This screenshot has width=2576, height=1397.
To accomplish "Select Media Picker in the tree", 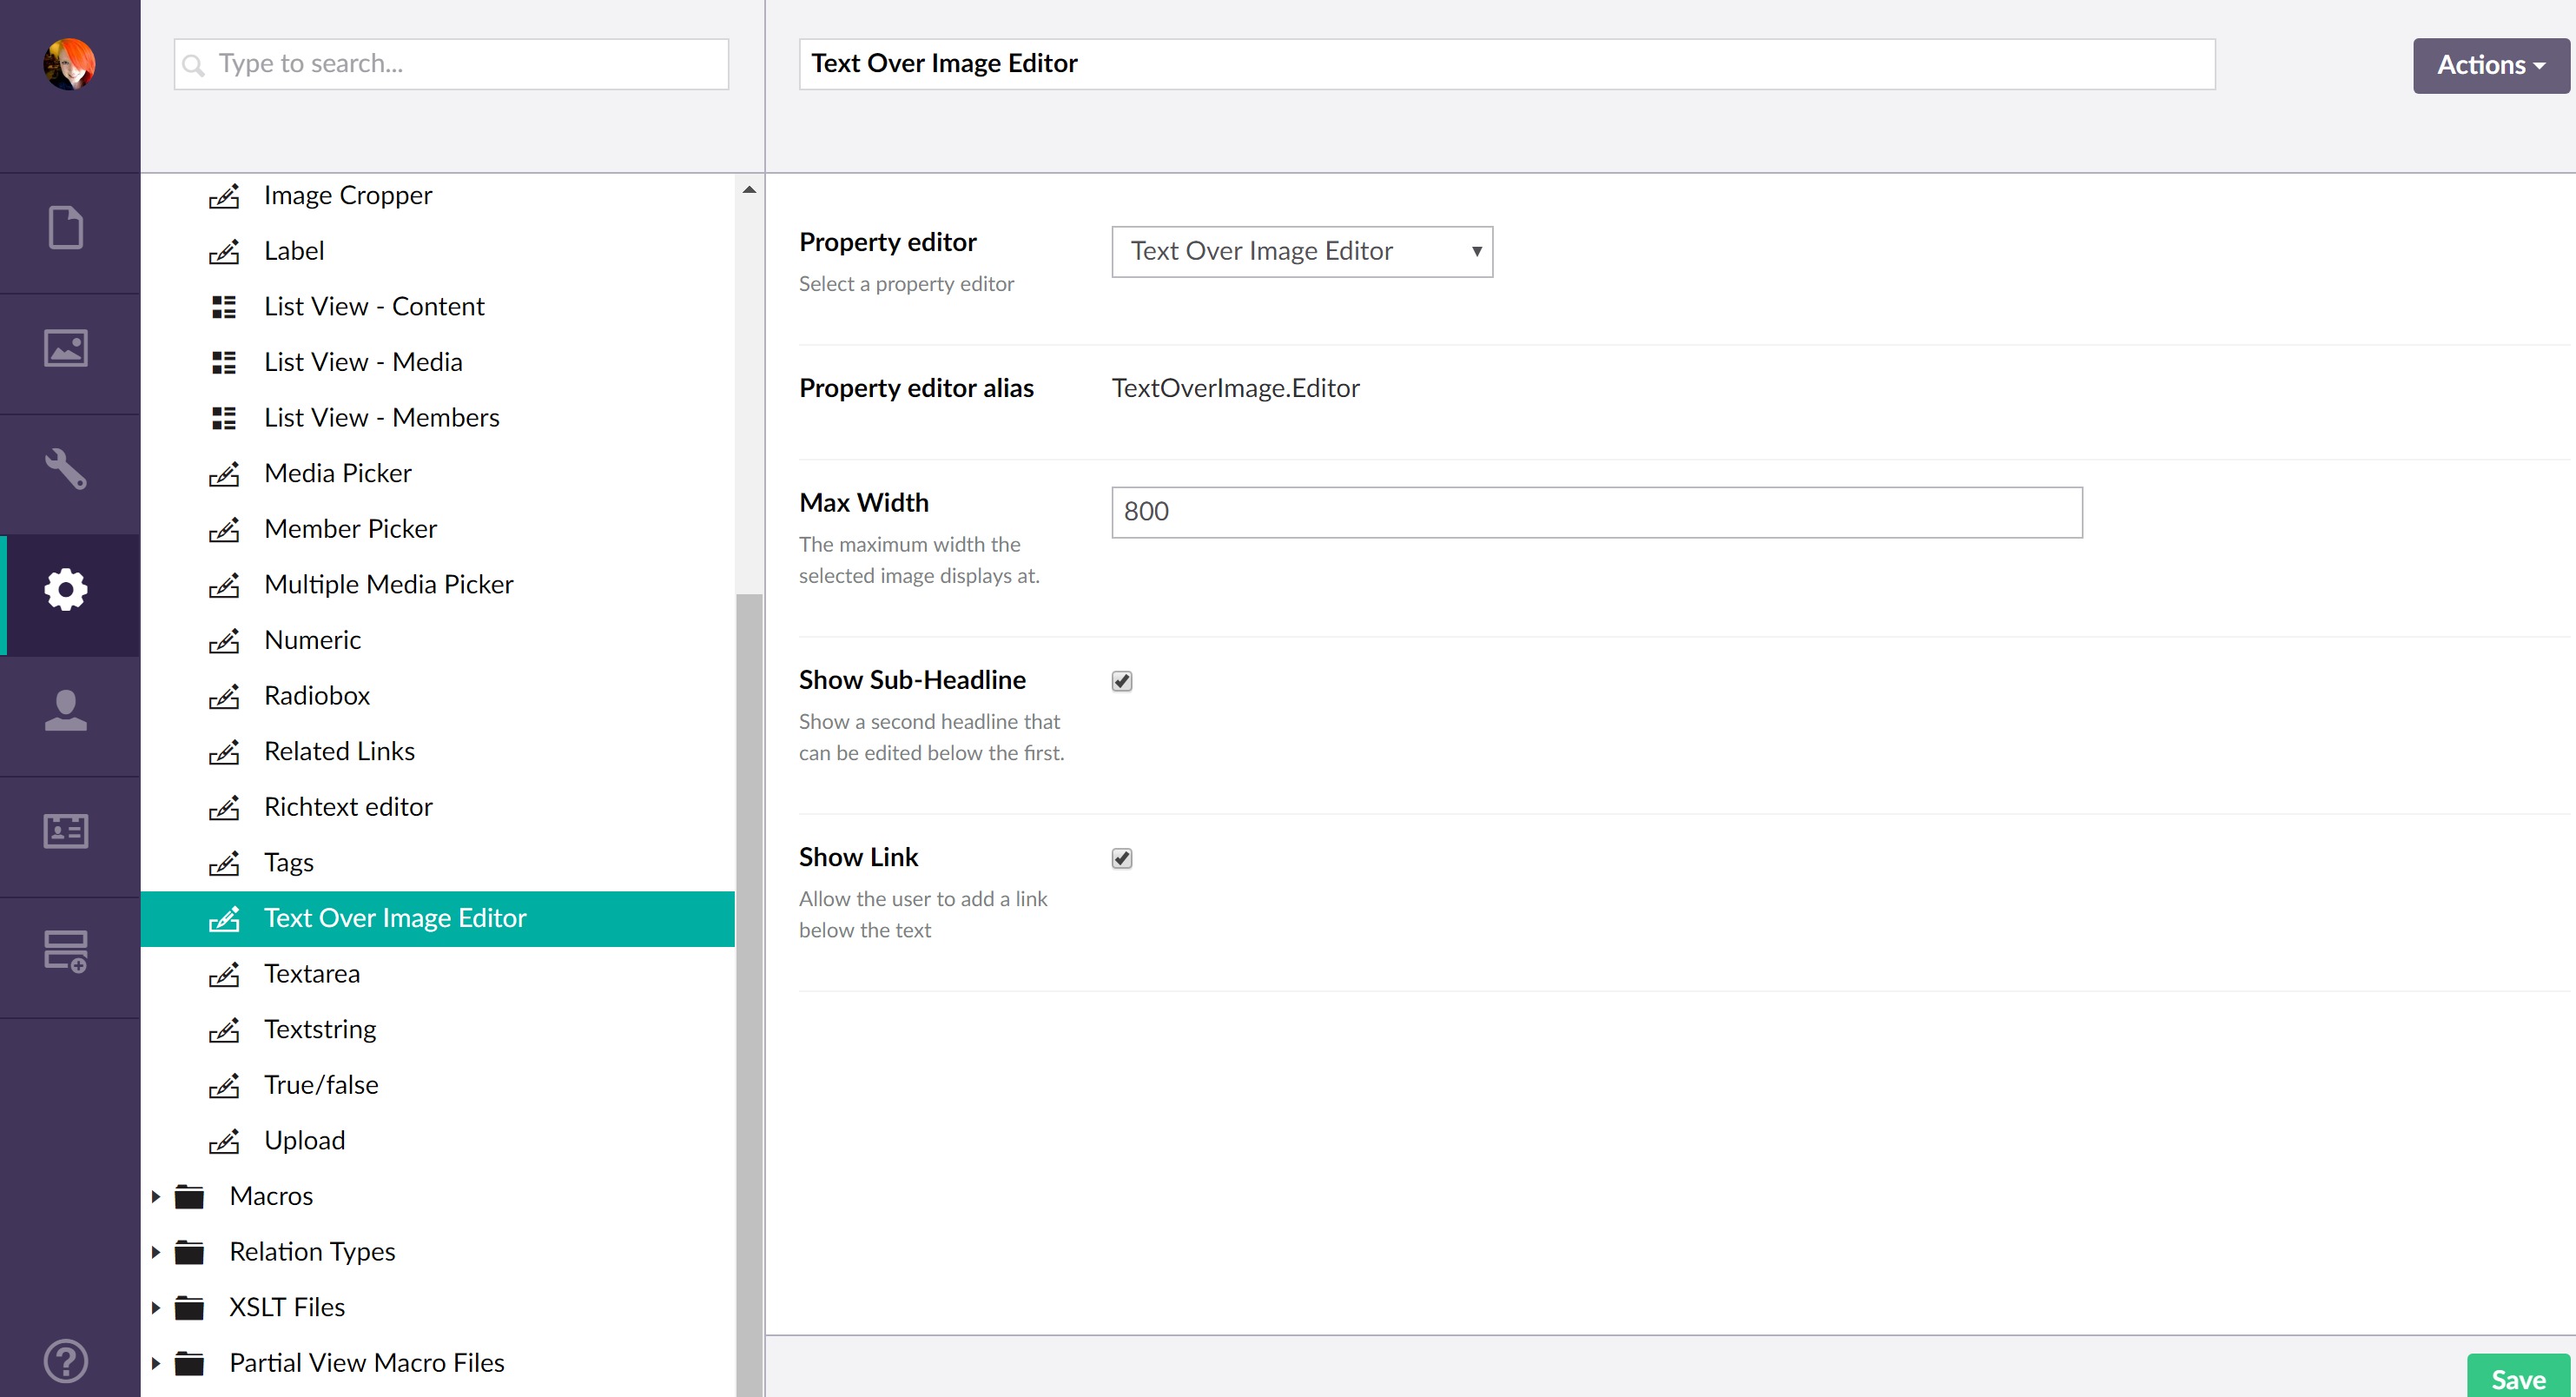I will [337, 473].
